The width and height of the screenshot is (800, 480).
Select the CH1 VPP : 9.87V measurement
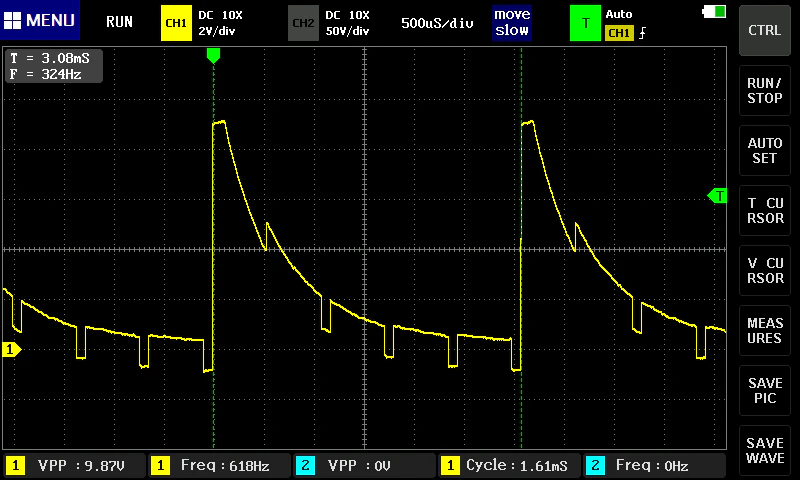pos(74,466)
